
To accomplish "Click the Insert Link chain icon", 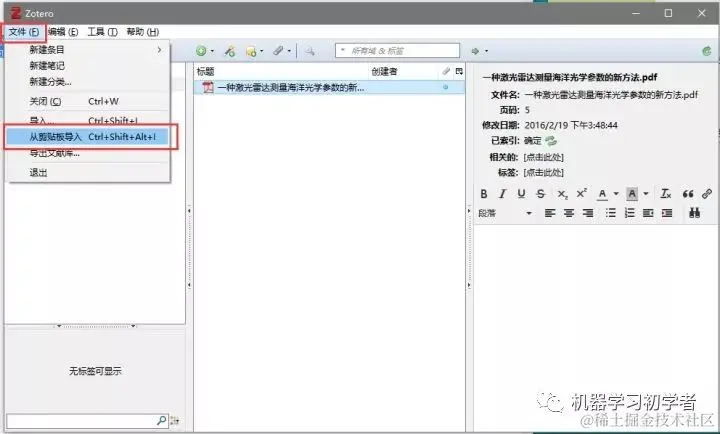I will point(707,194).
